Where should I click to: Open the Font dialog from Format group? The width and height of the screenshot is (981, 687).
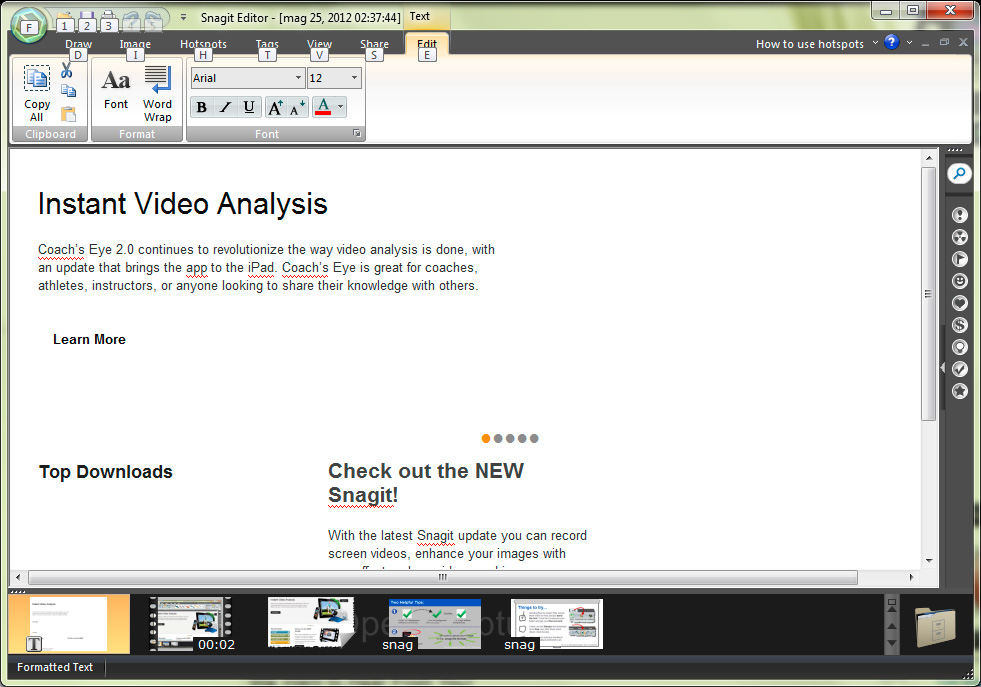116,90
